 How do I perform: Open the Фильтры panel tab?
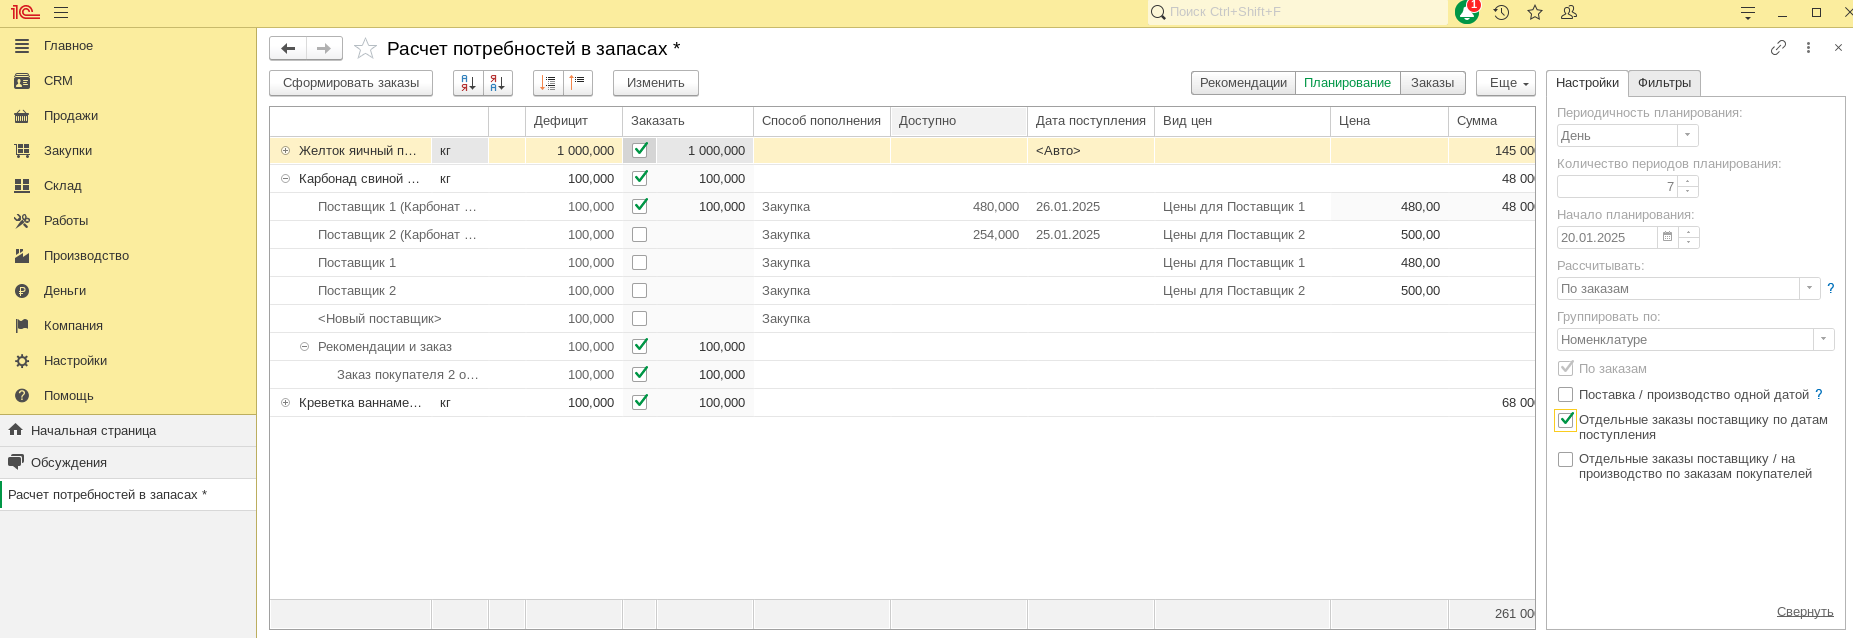click(1664, 83)
